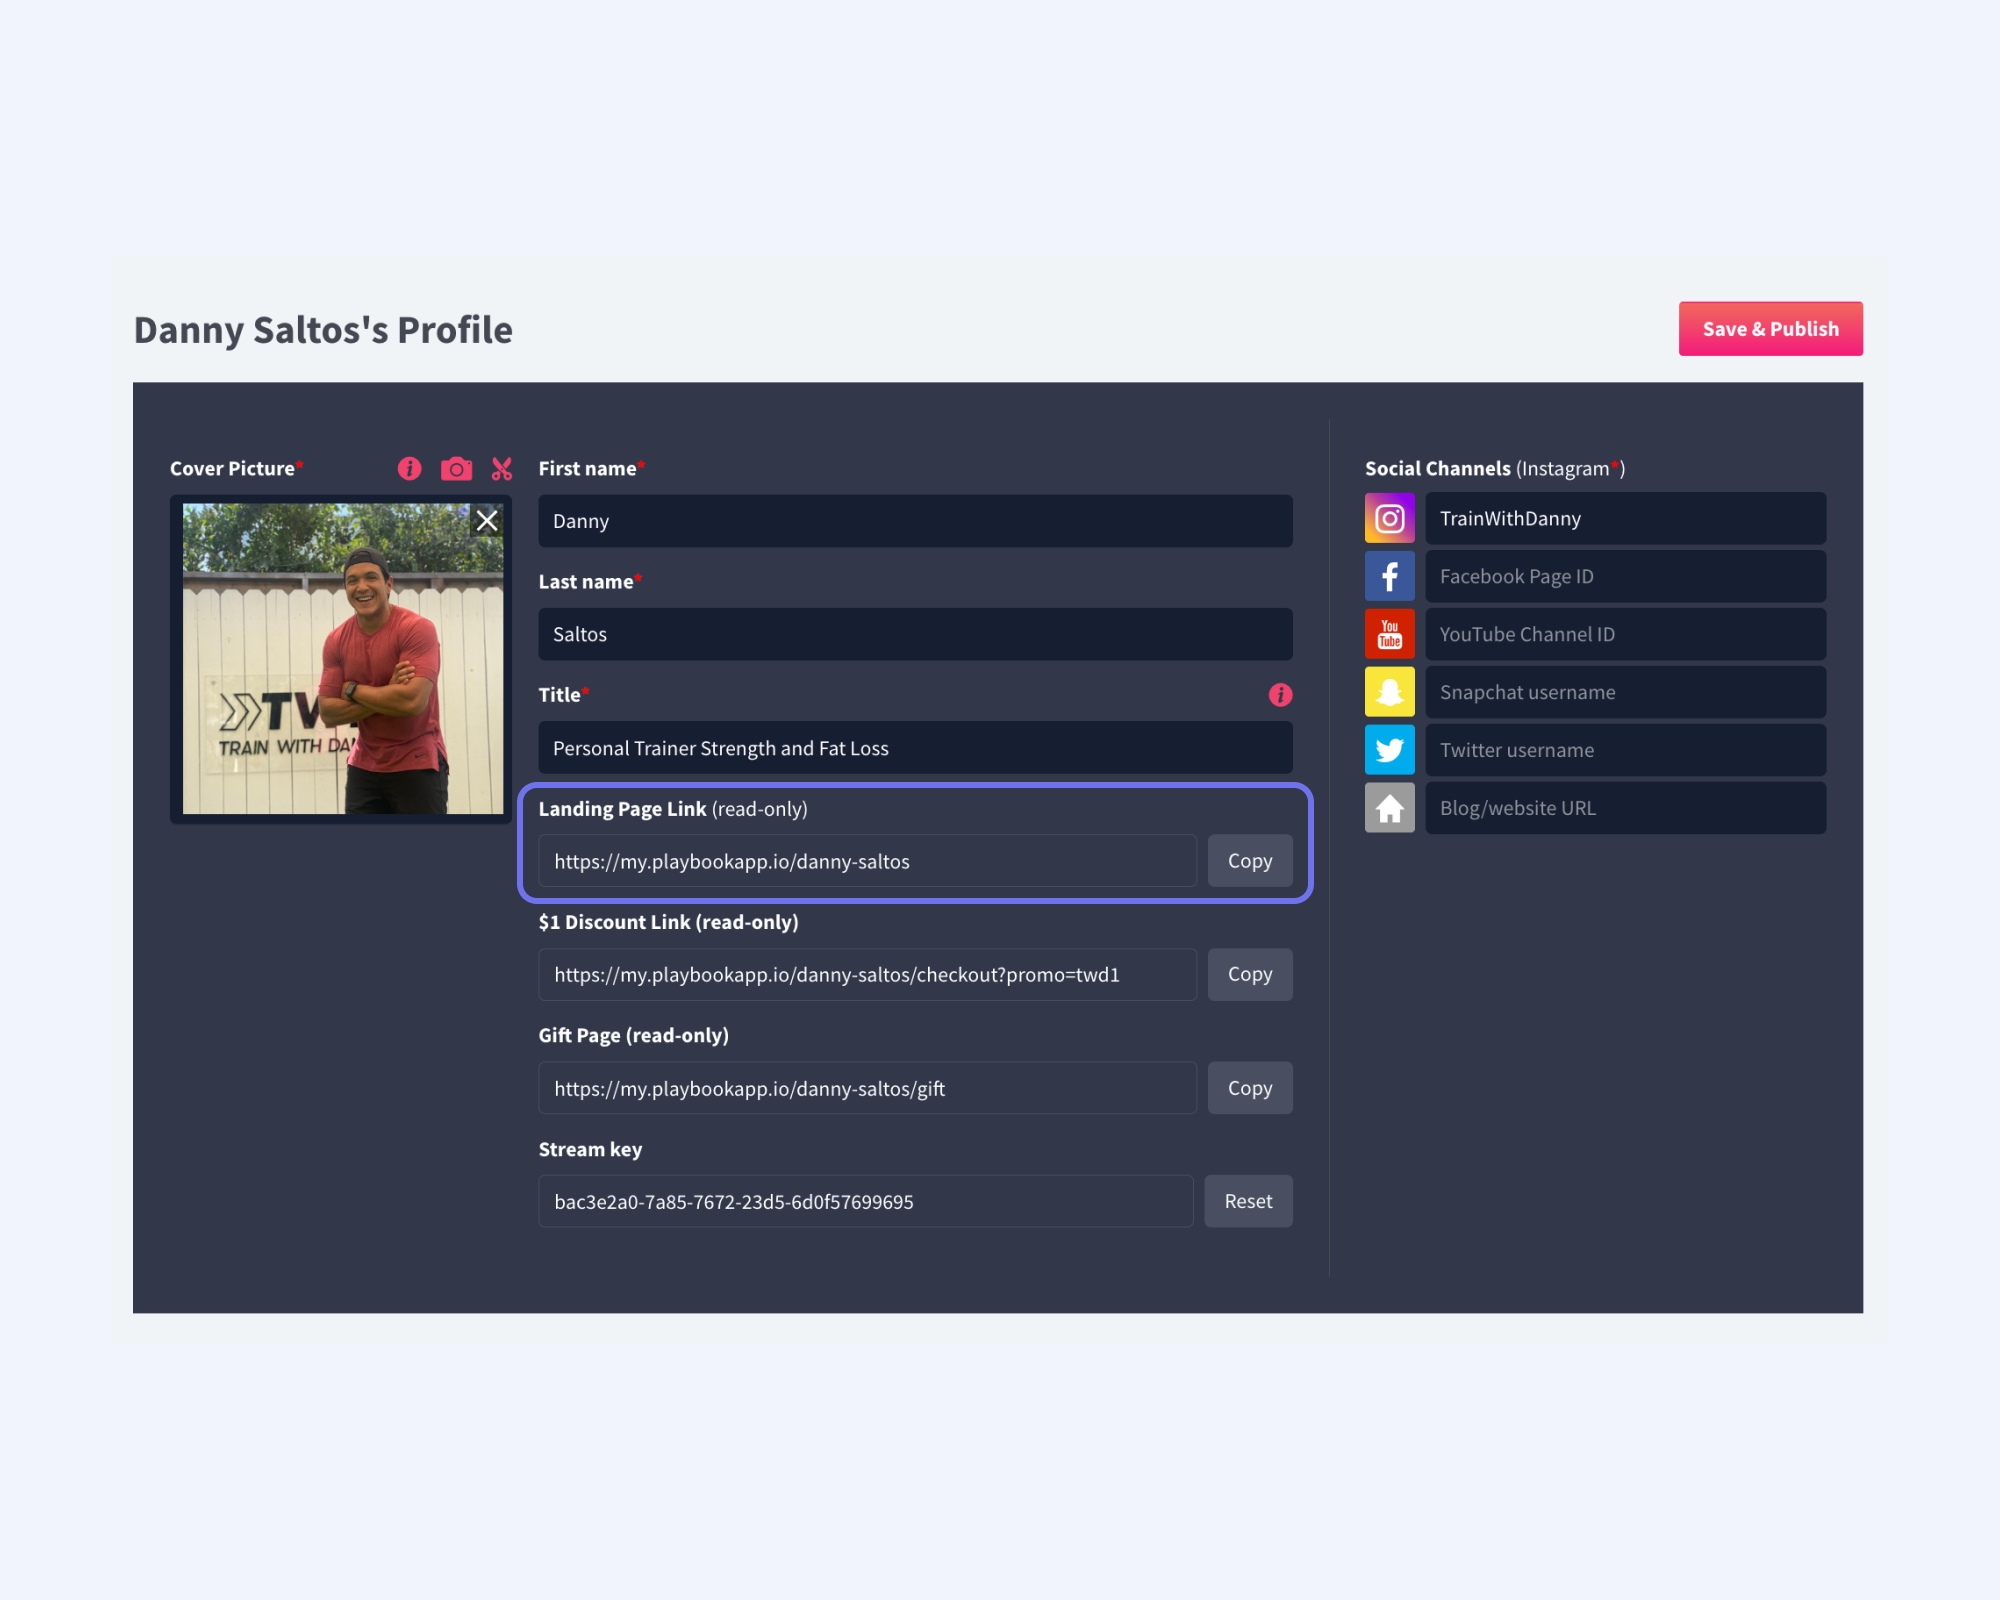Image resolution: width=2000 pixels, height=1600 pixels.
Task: Click the 'Danny Saltos's Profile' heading
Action: pyautogui.click(x=323, y=330)
